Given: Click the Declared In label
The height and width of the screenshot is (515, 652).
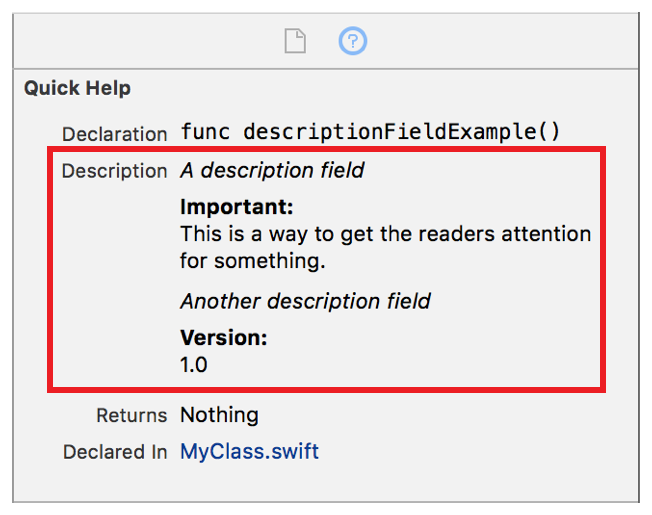Looking at the screenshot, I should click(115, 452).
